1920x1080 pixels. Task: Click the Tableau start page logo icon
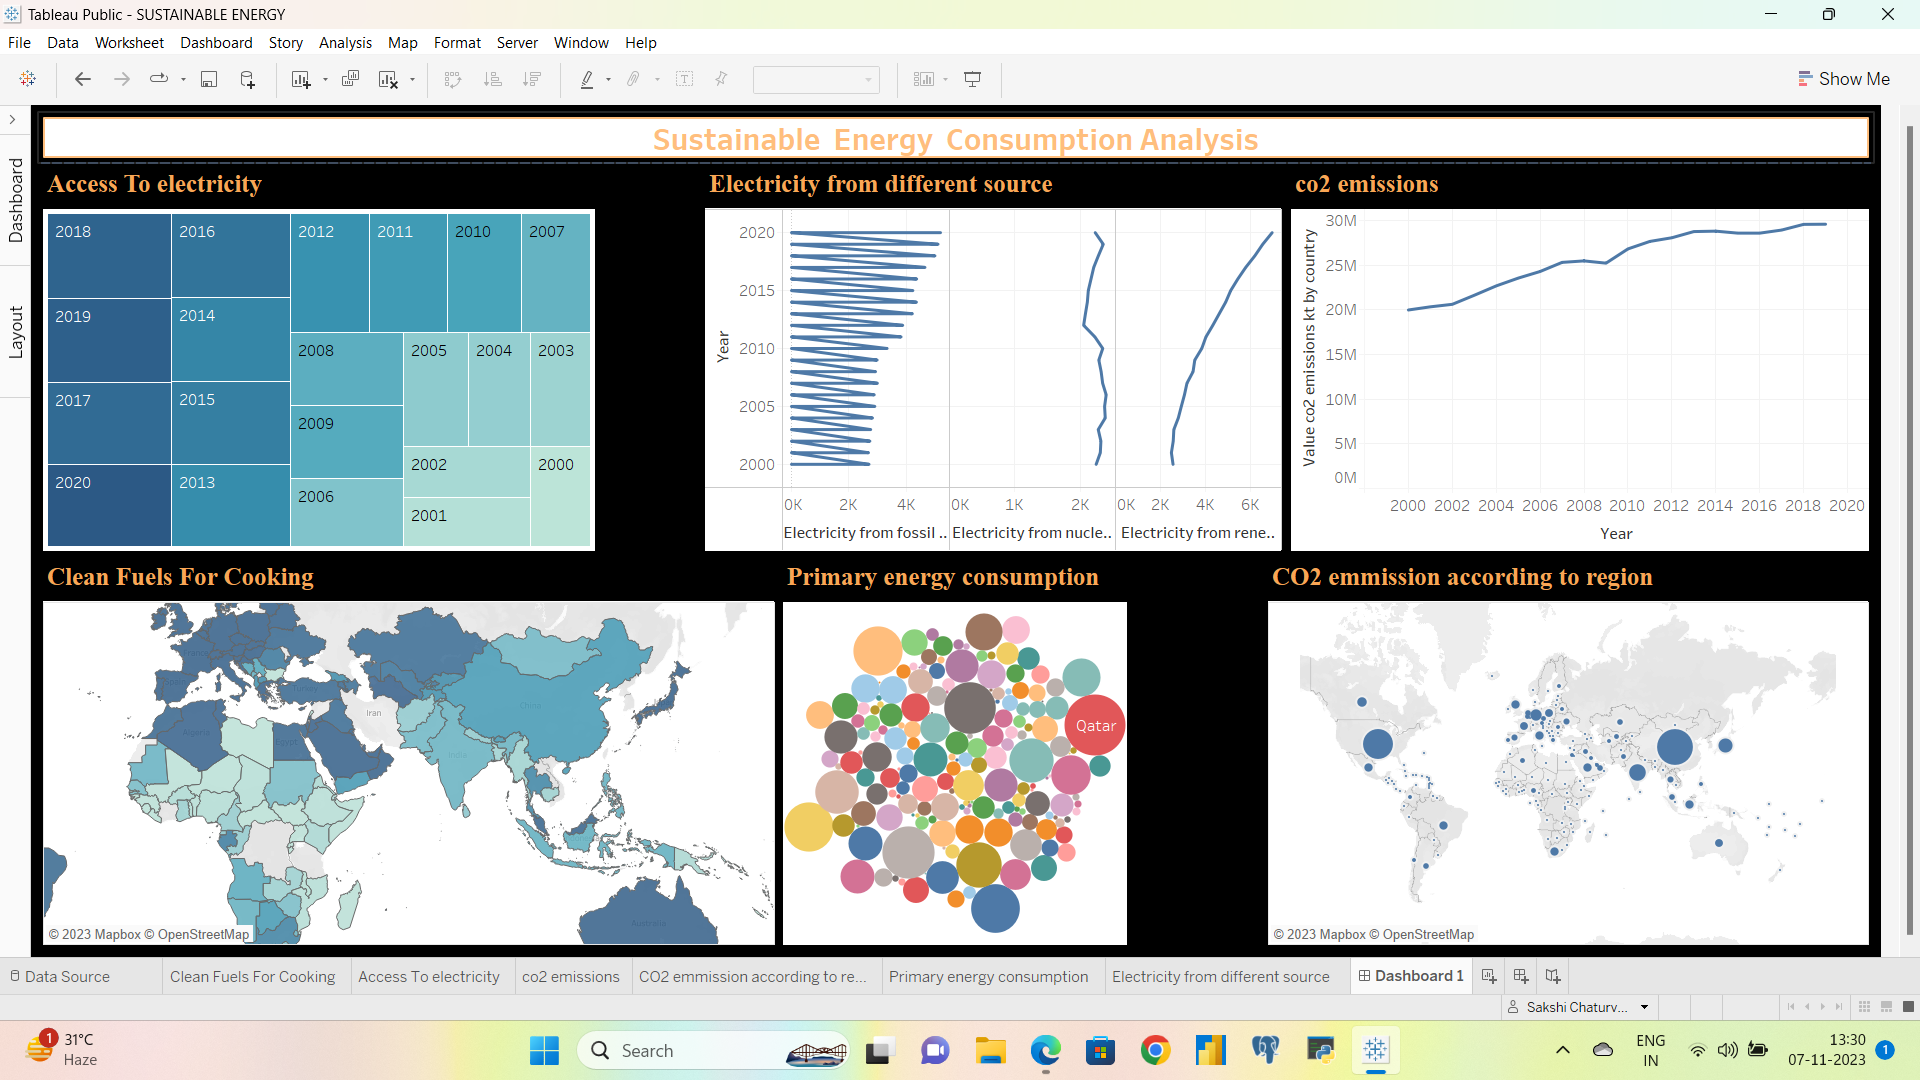[x=28, y=79]
